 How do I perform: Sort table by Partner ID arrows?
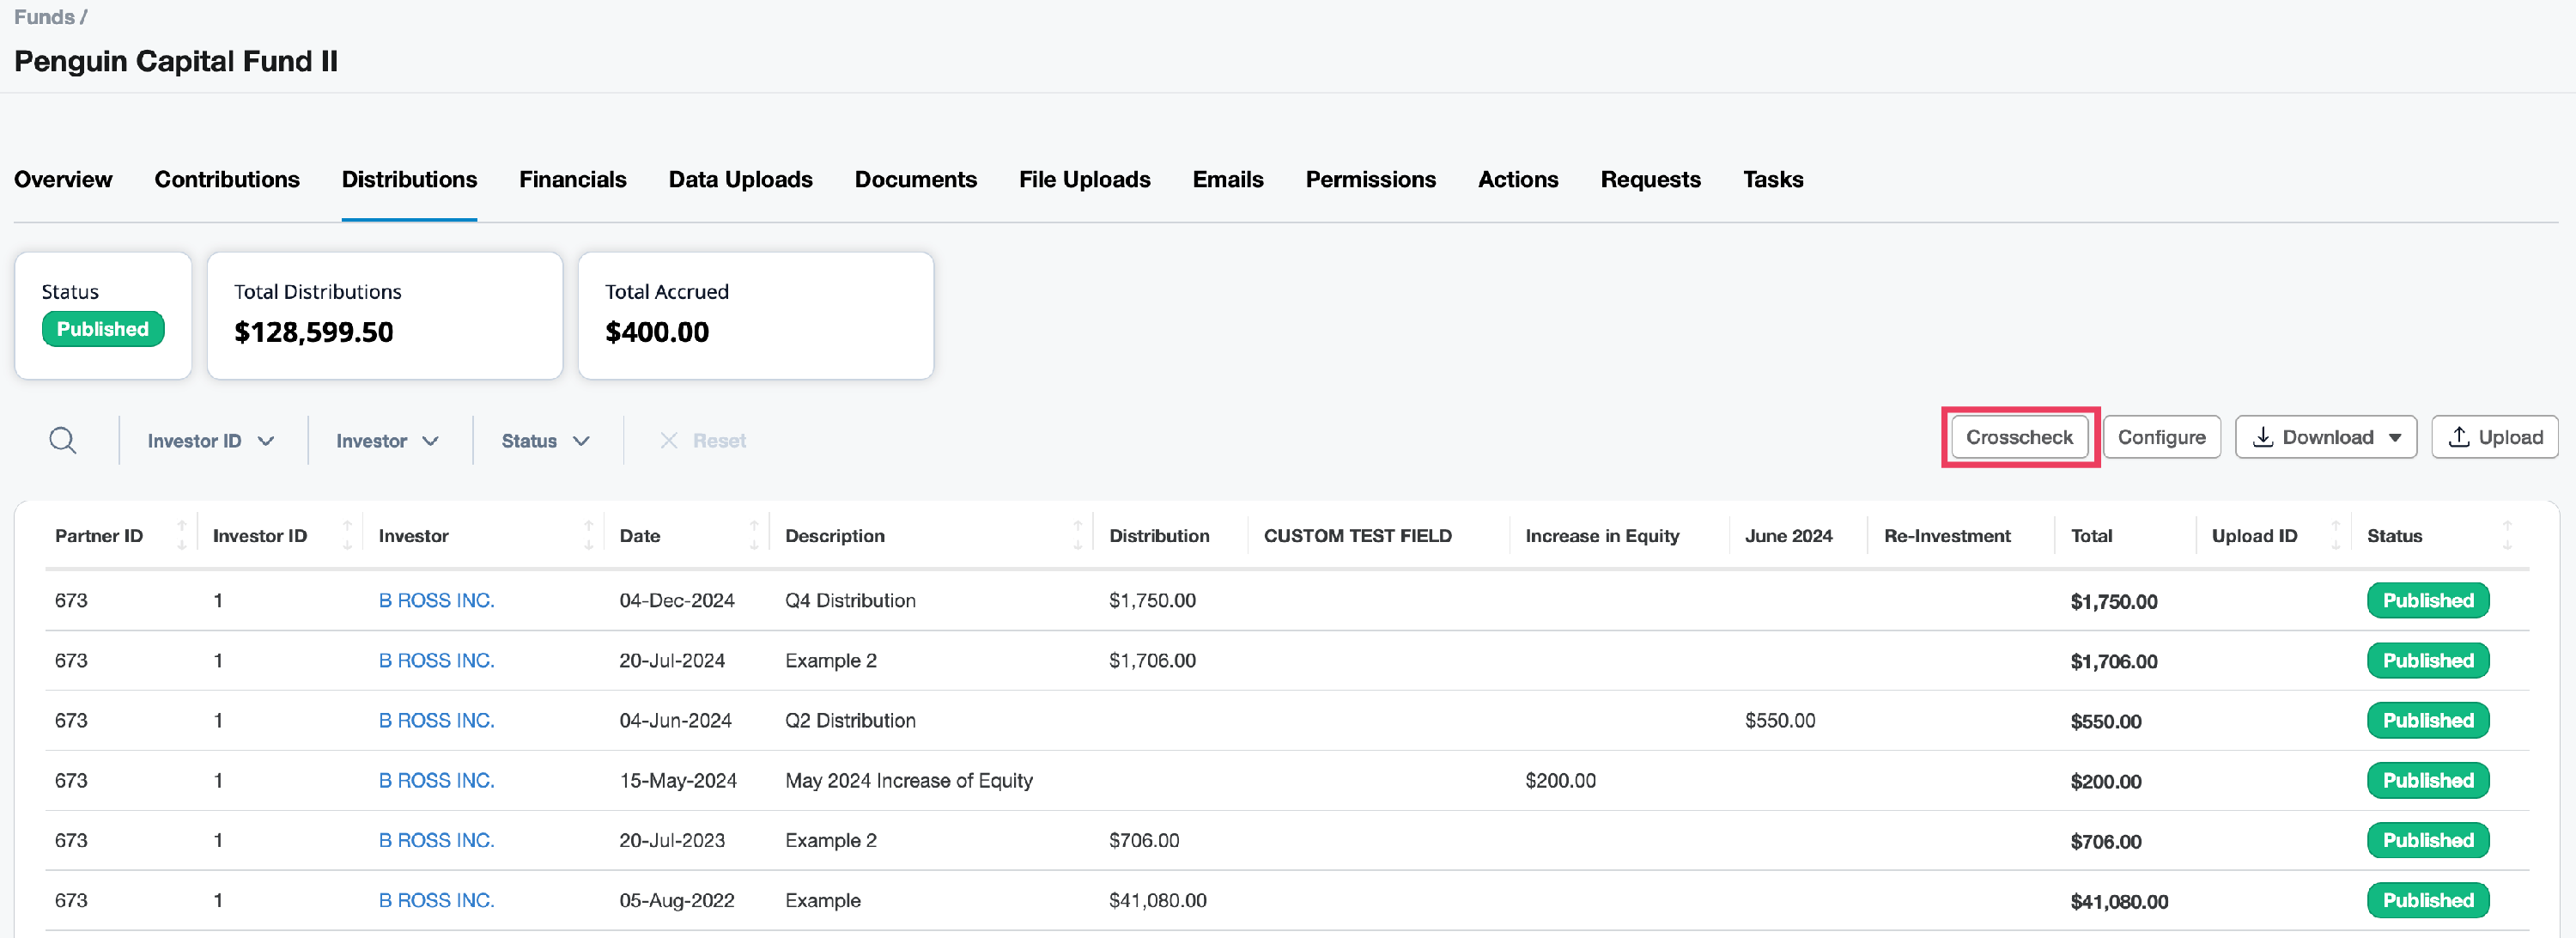click(x=181, y=535)
